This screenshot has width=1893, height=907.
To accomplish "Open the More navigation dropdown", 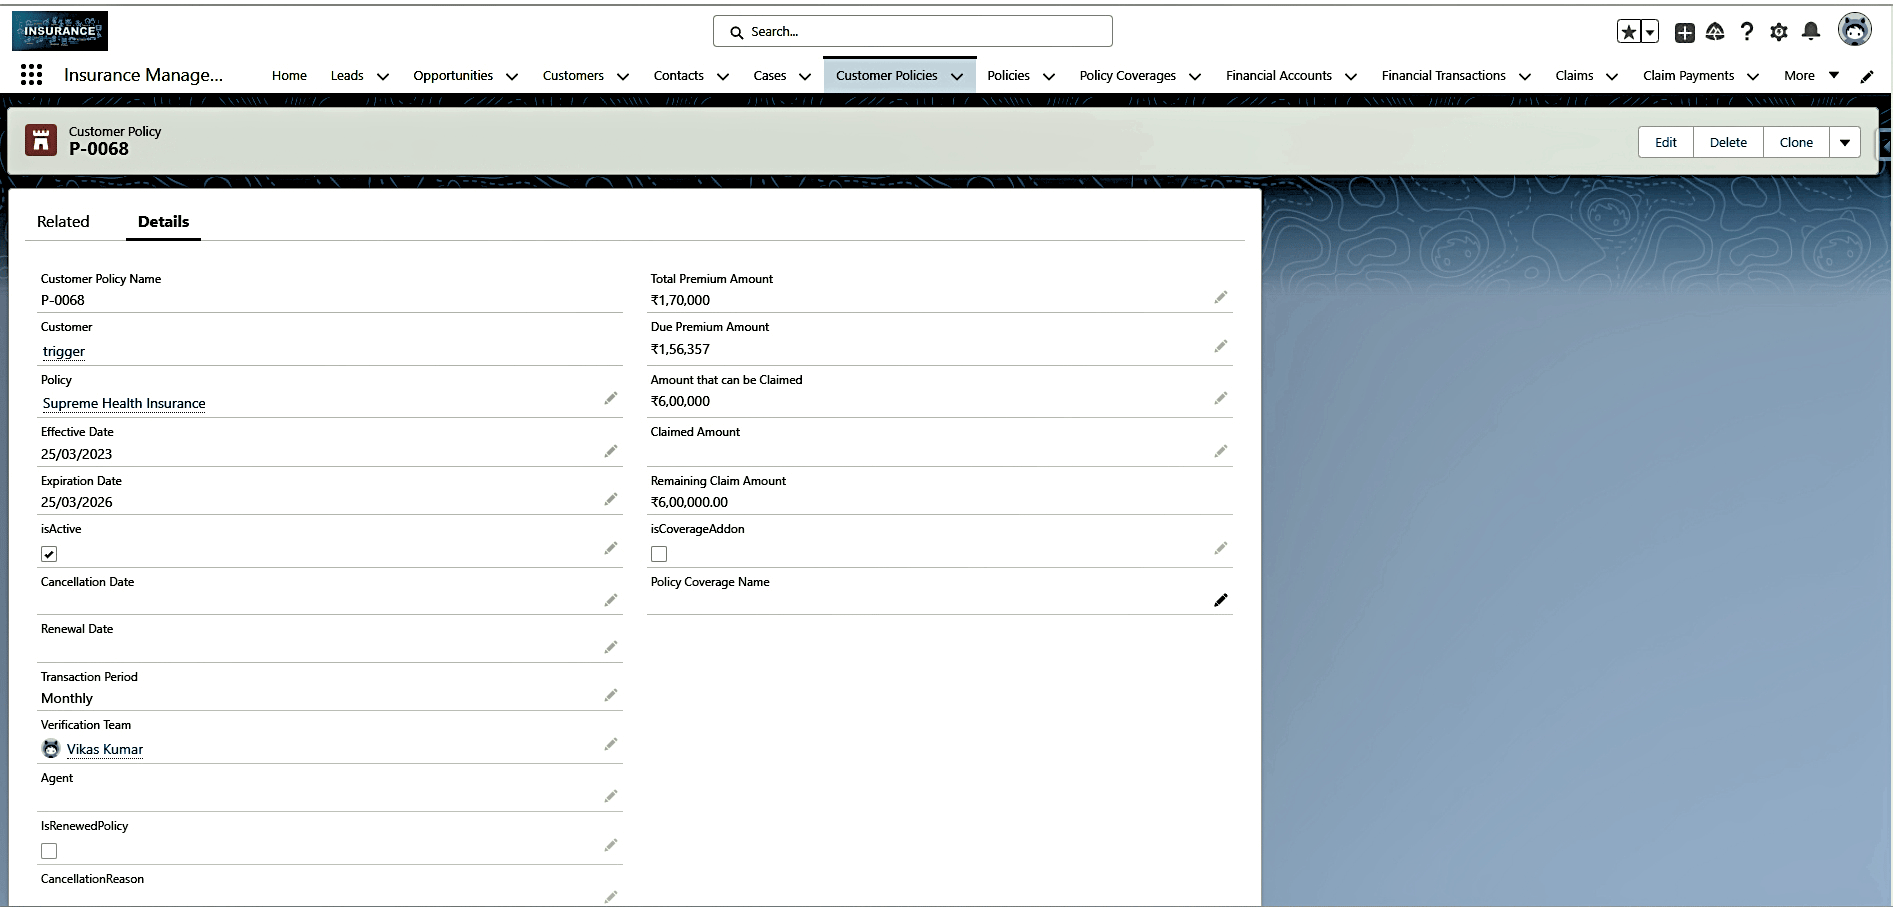I will pos(1811,75).
